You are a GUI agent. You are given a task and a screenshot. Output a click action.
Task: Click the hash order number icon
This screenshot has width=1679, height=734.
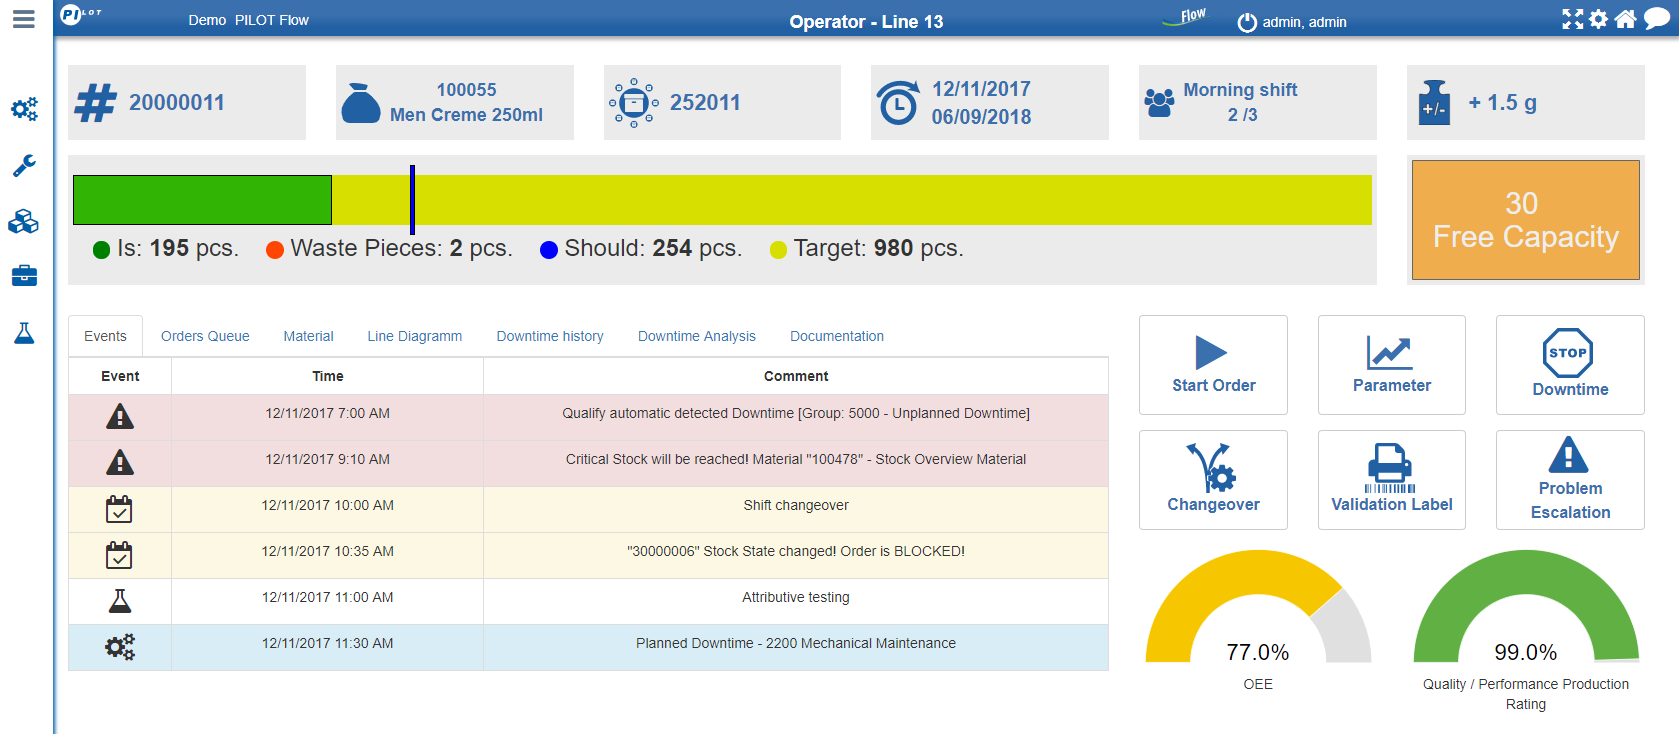coord(96,102)
